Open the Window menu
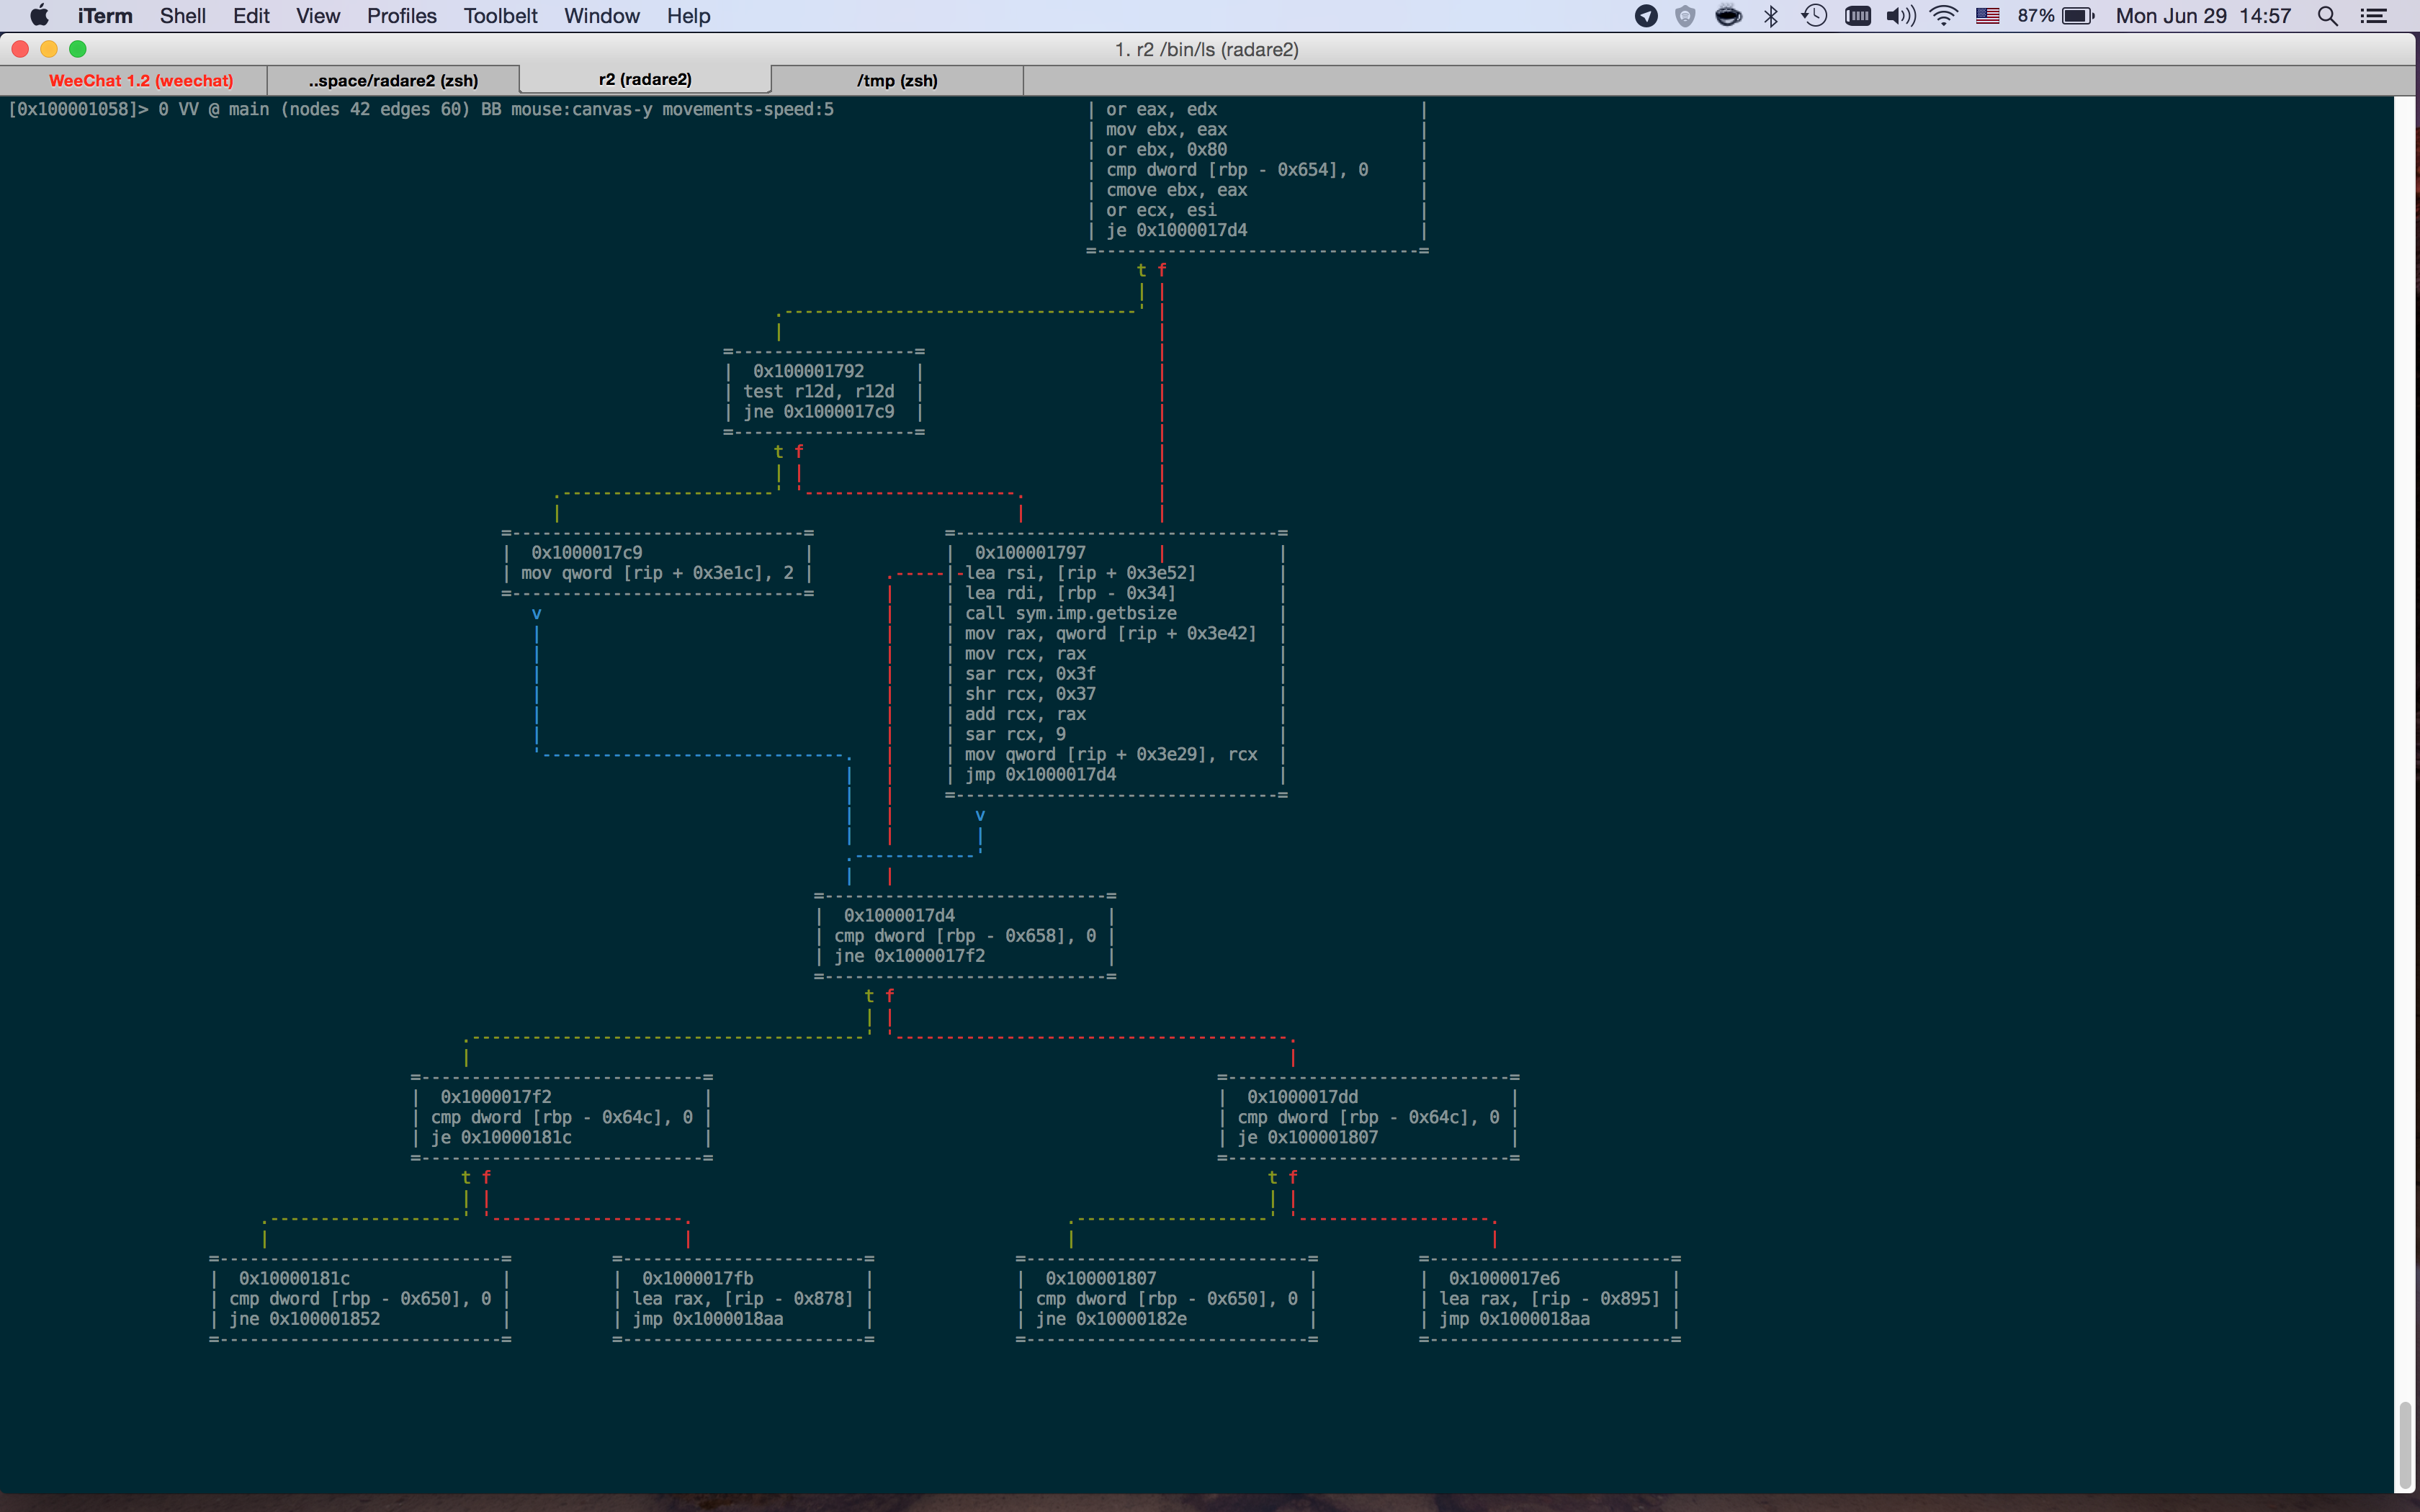Screen dimensions: 2420x1512 click(x=602, y=16)
